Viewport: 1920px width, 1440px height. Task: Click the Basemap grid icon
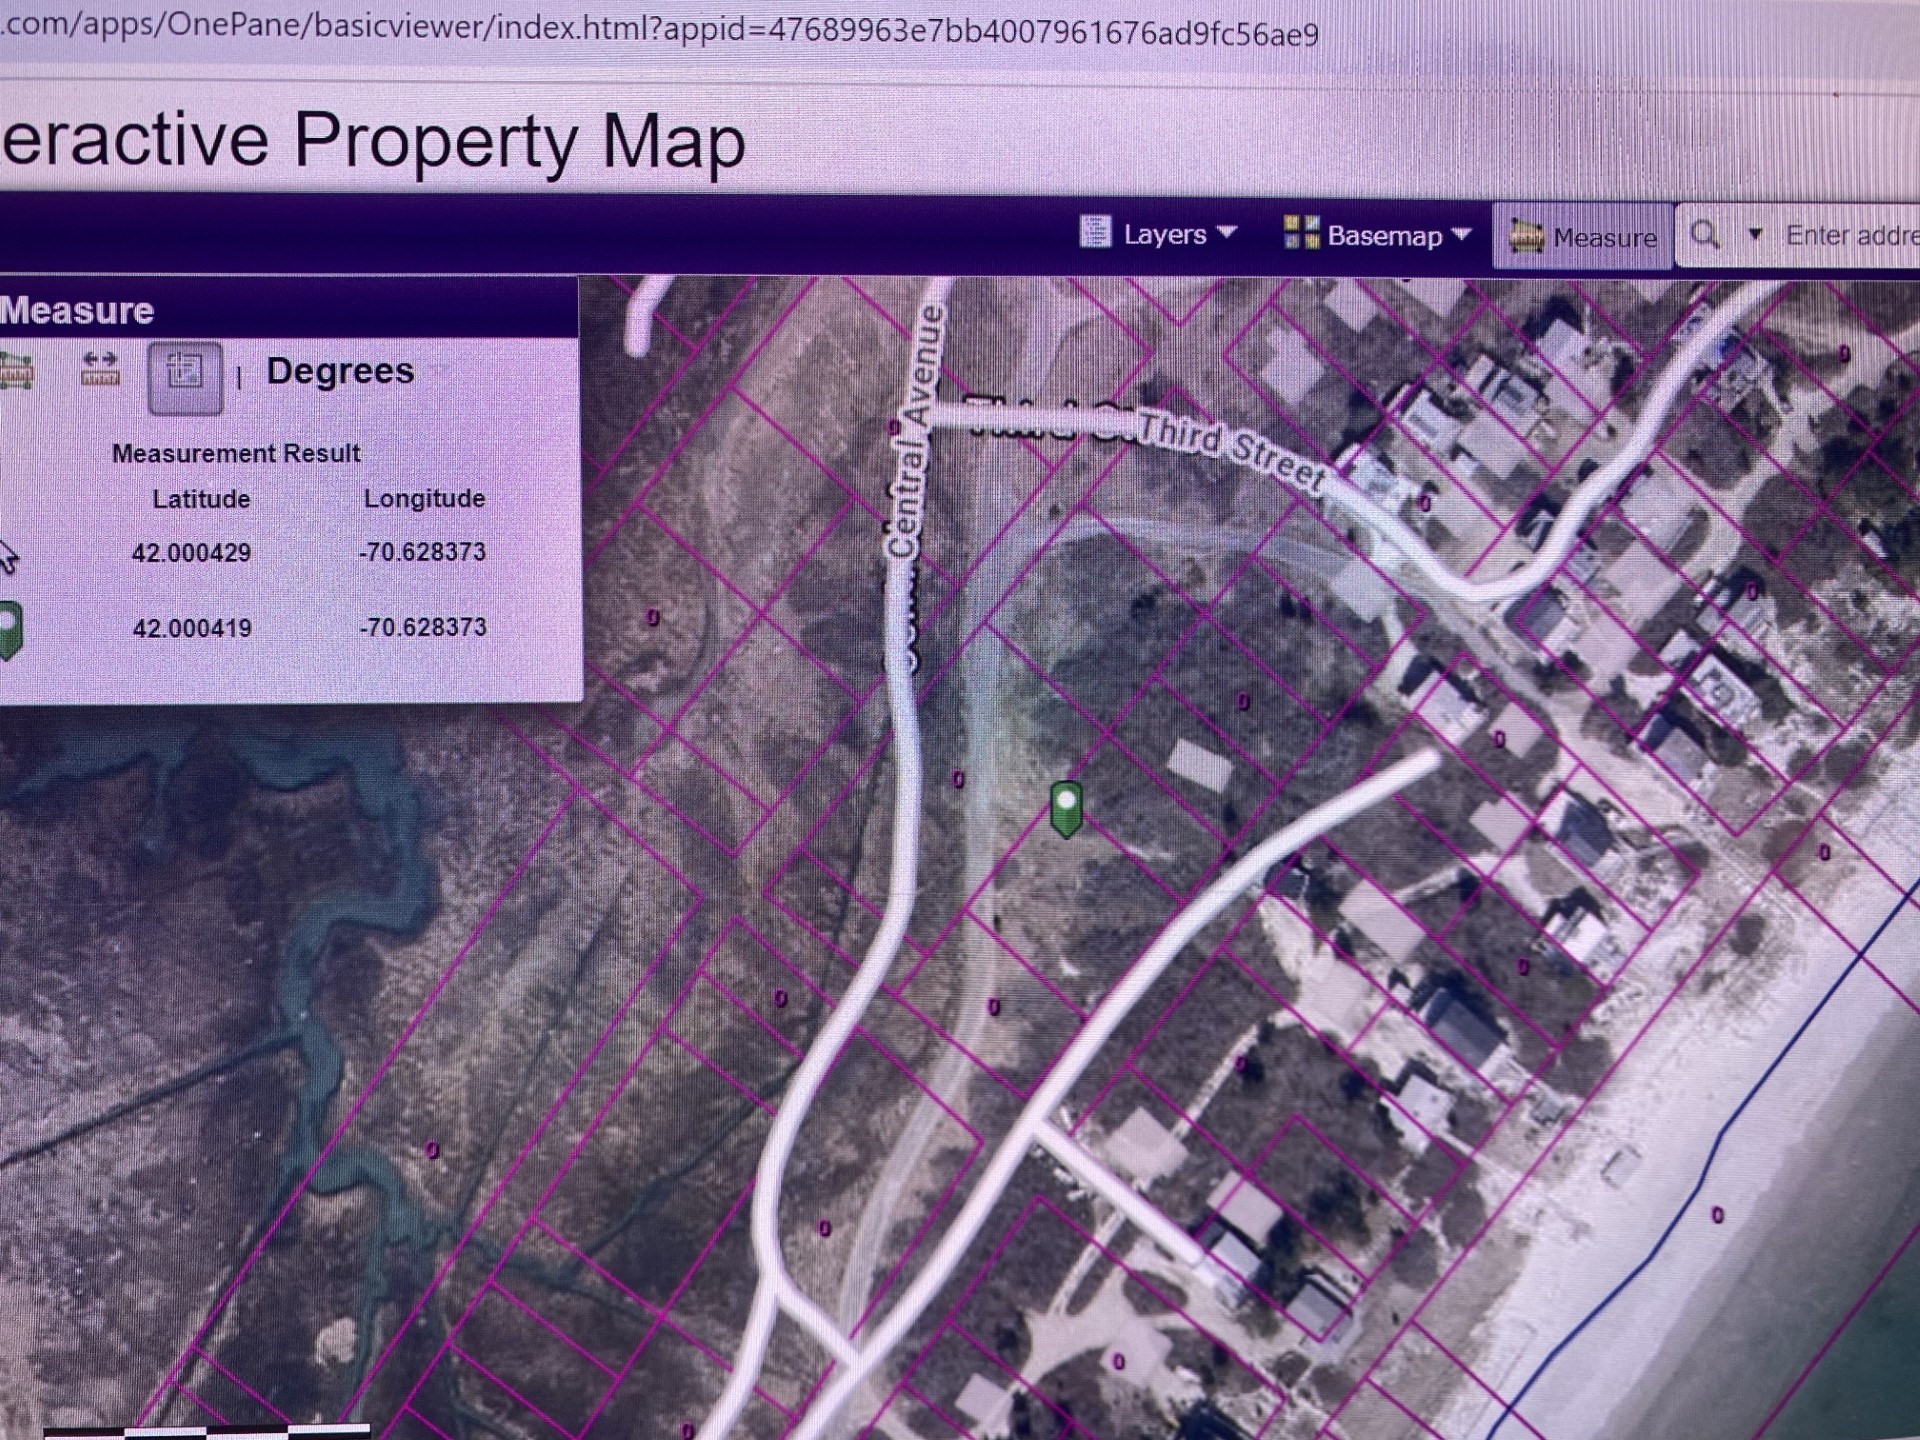click(1301, 232)
